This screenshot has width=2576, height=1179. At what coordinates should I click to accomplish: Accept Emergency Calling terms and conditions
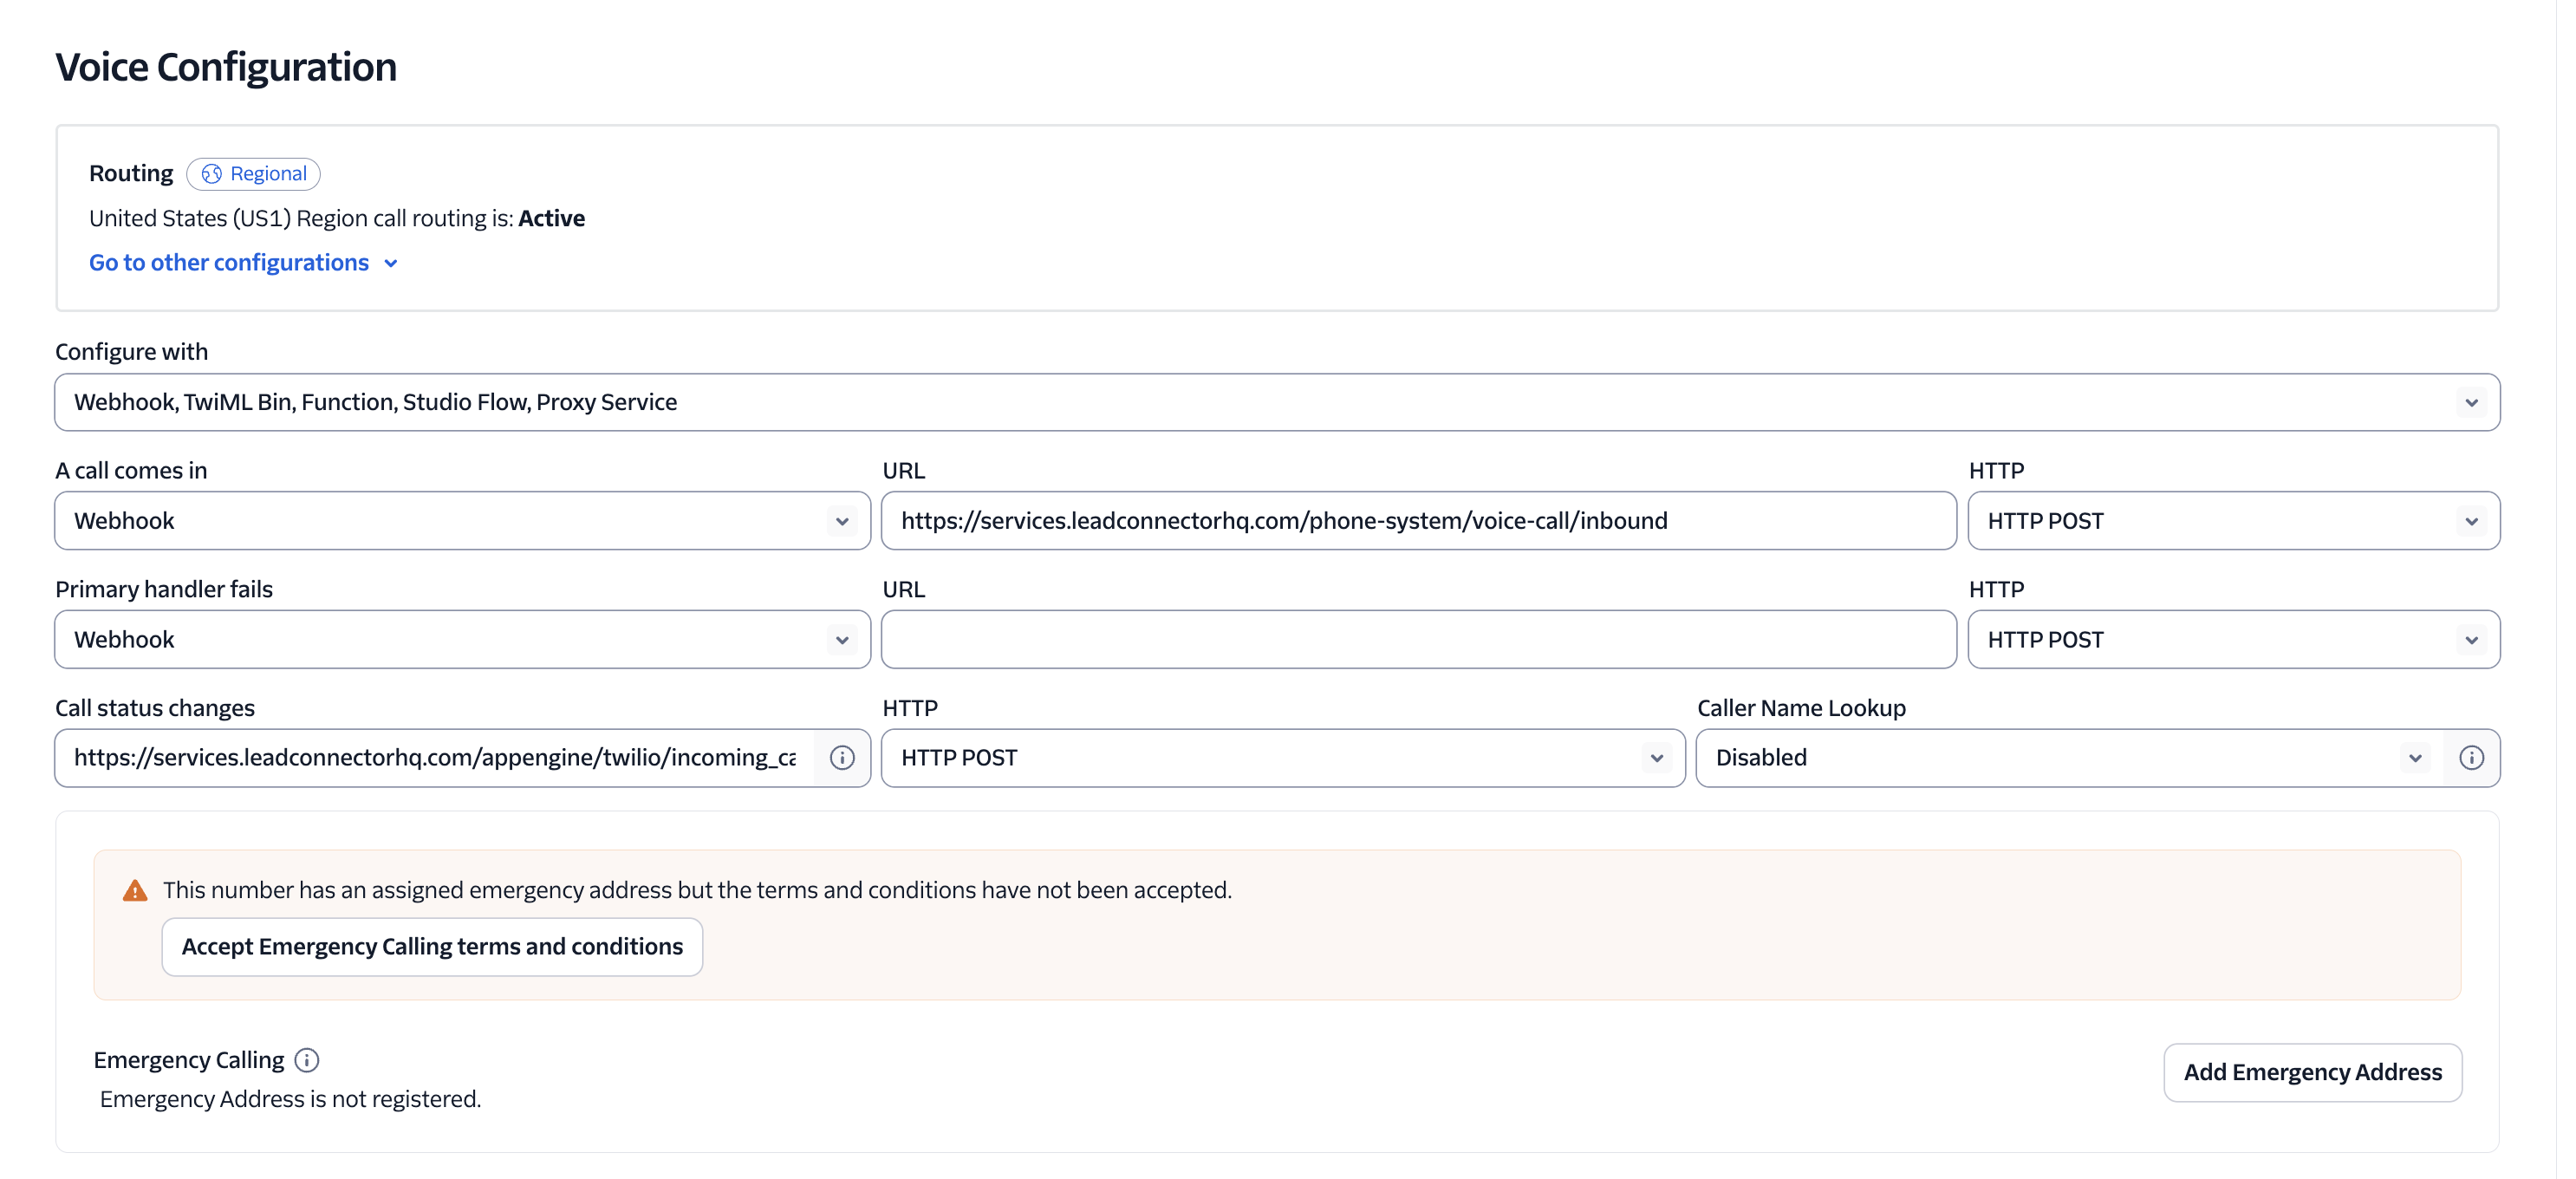pos(432,947)
